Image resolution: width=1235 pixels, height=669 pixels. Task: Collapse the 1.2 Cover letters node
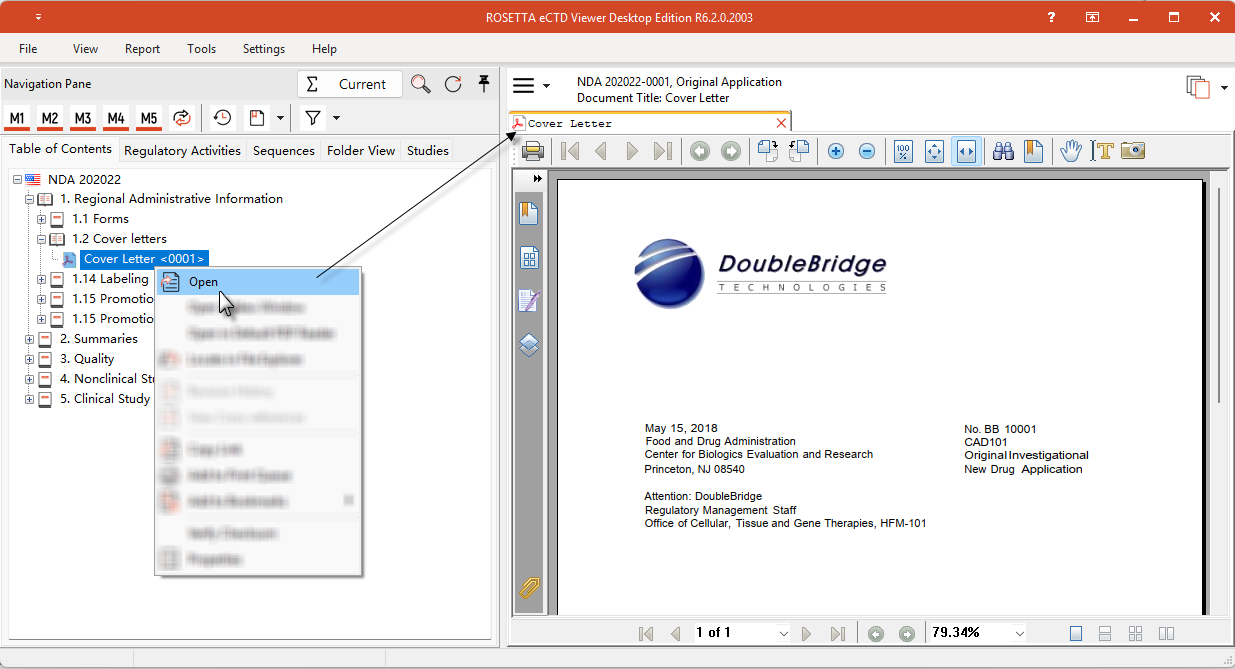tap(41, 239)
